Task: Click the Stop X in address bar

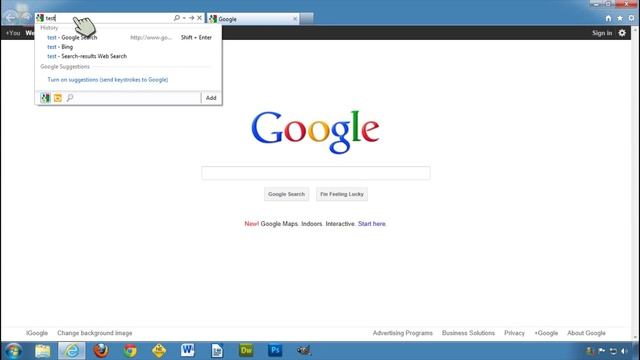Action: click(199, 18)
